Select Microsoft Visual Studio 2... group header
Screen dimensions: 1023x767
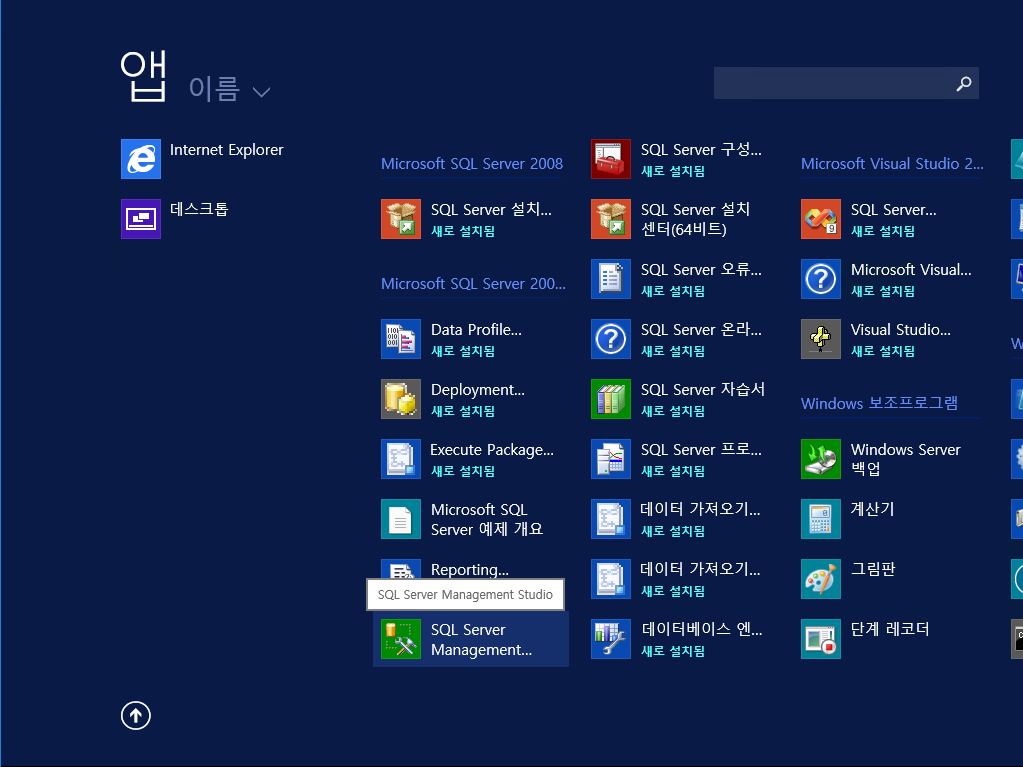point(892,164)
